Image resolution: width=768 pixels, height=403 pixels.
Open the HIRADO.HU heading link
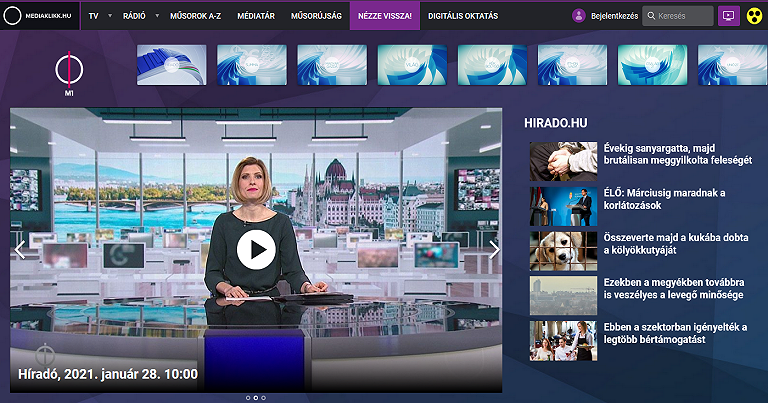(555, 123)
